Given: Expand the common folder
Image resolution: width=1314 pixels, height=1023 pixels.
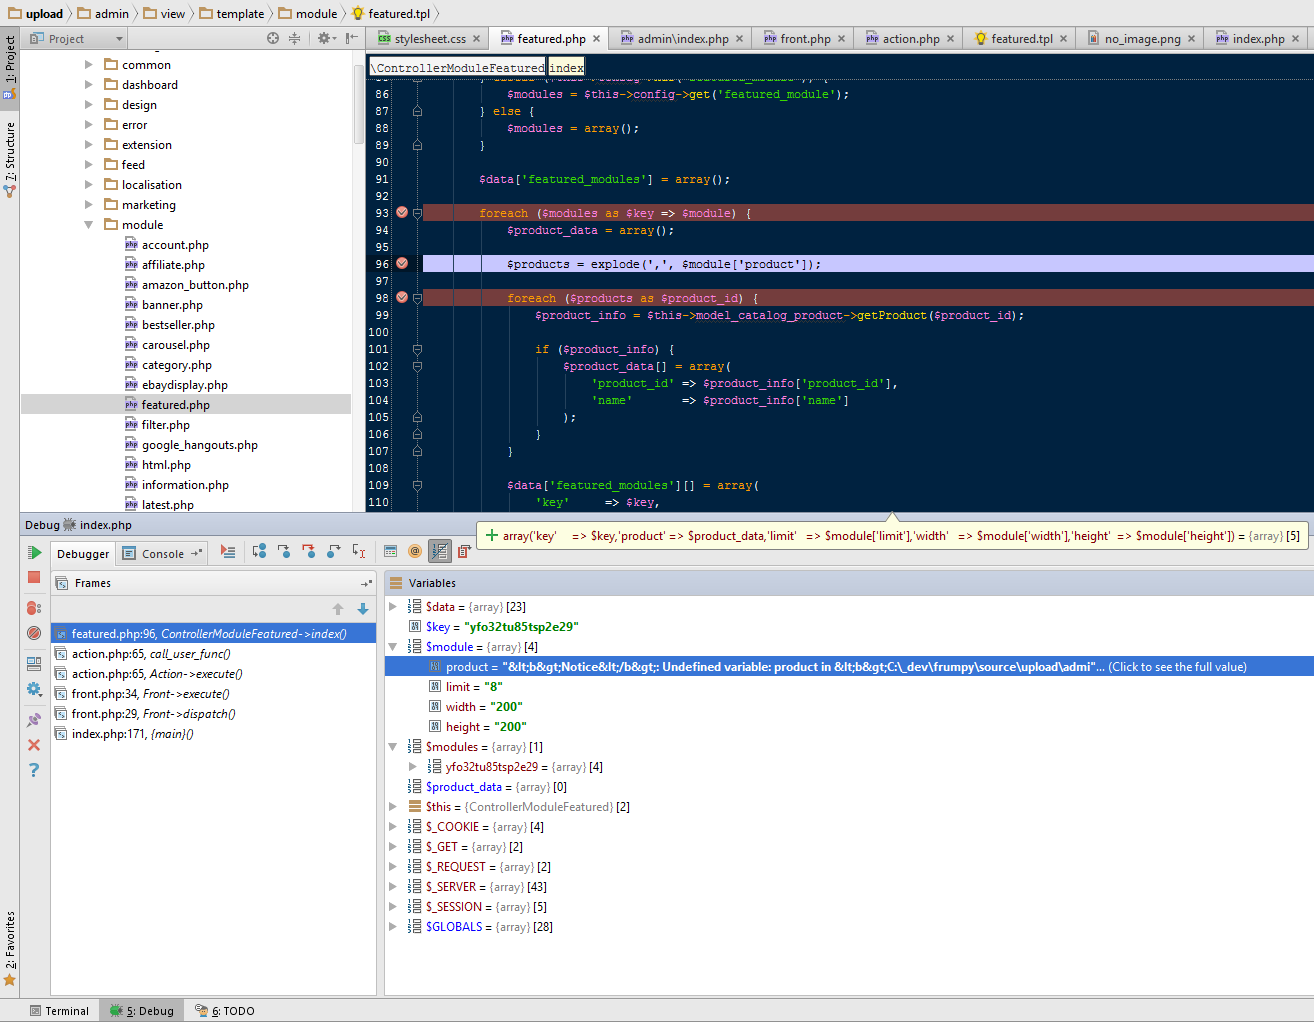Looking at the screenshot, I should click(89, 65).
